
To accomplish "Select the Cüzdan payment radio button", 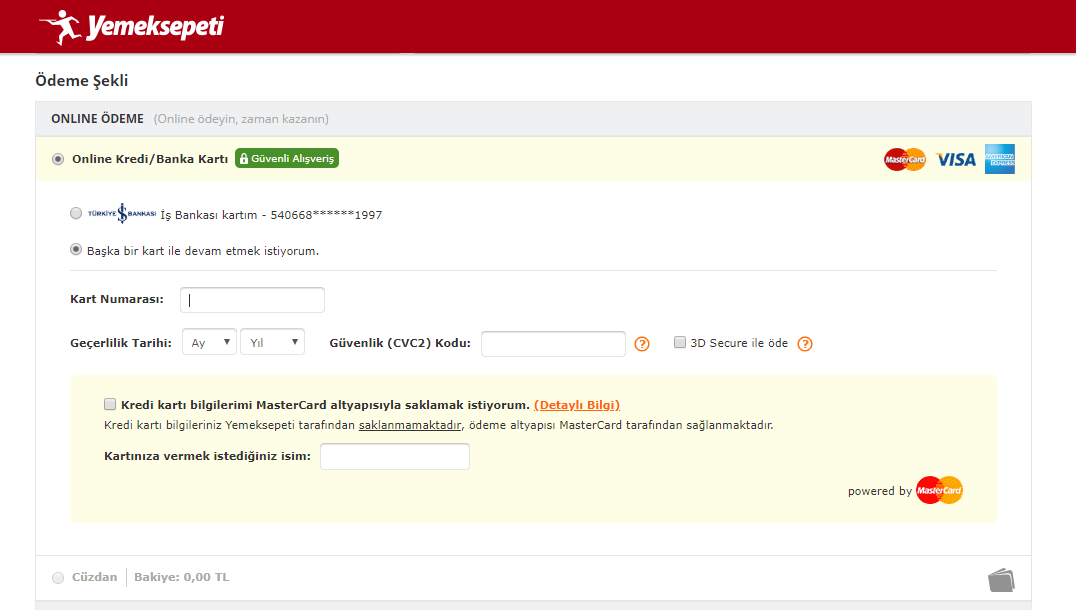I will coord(58,578).
